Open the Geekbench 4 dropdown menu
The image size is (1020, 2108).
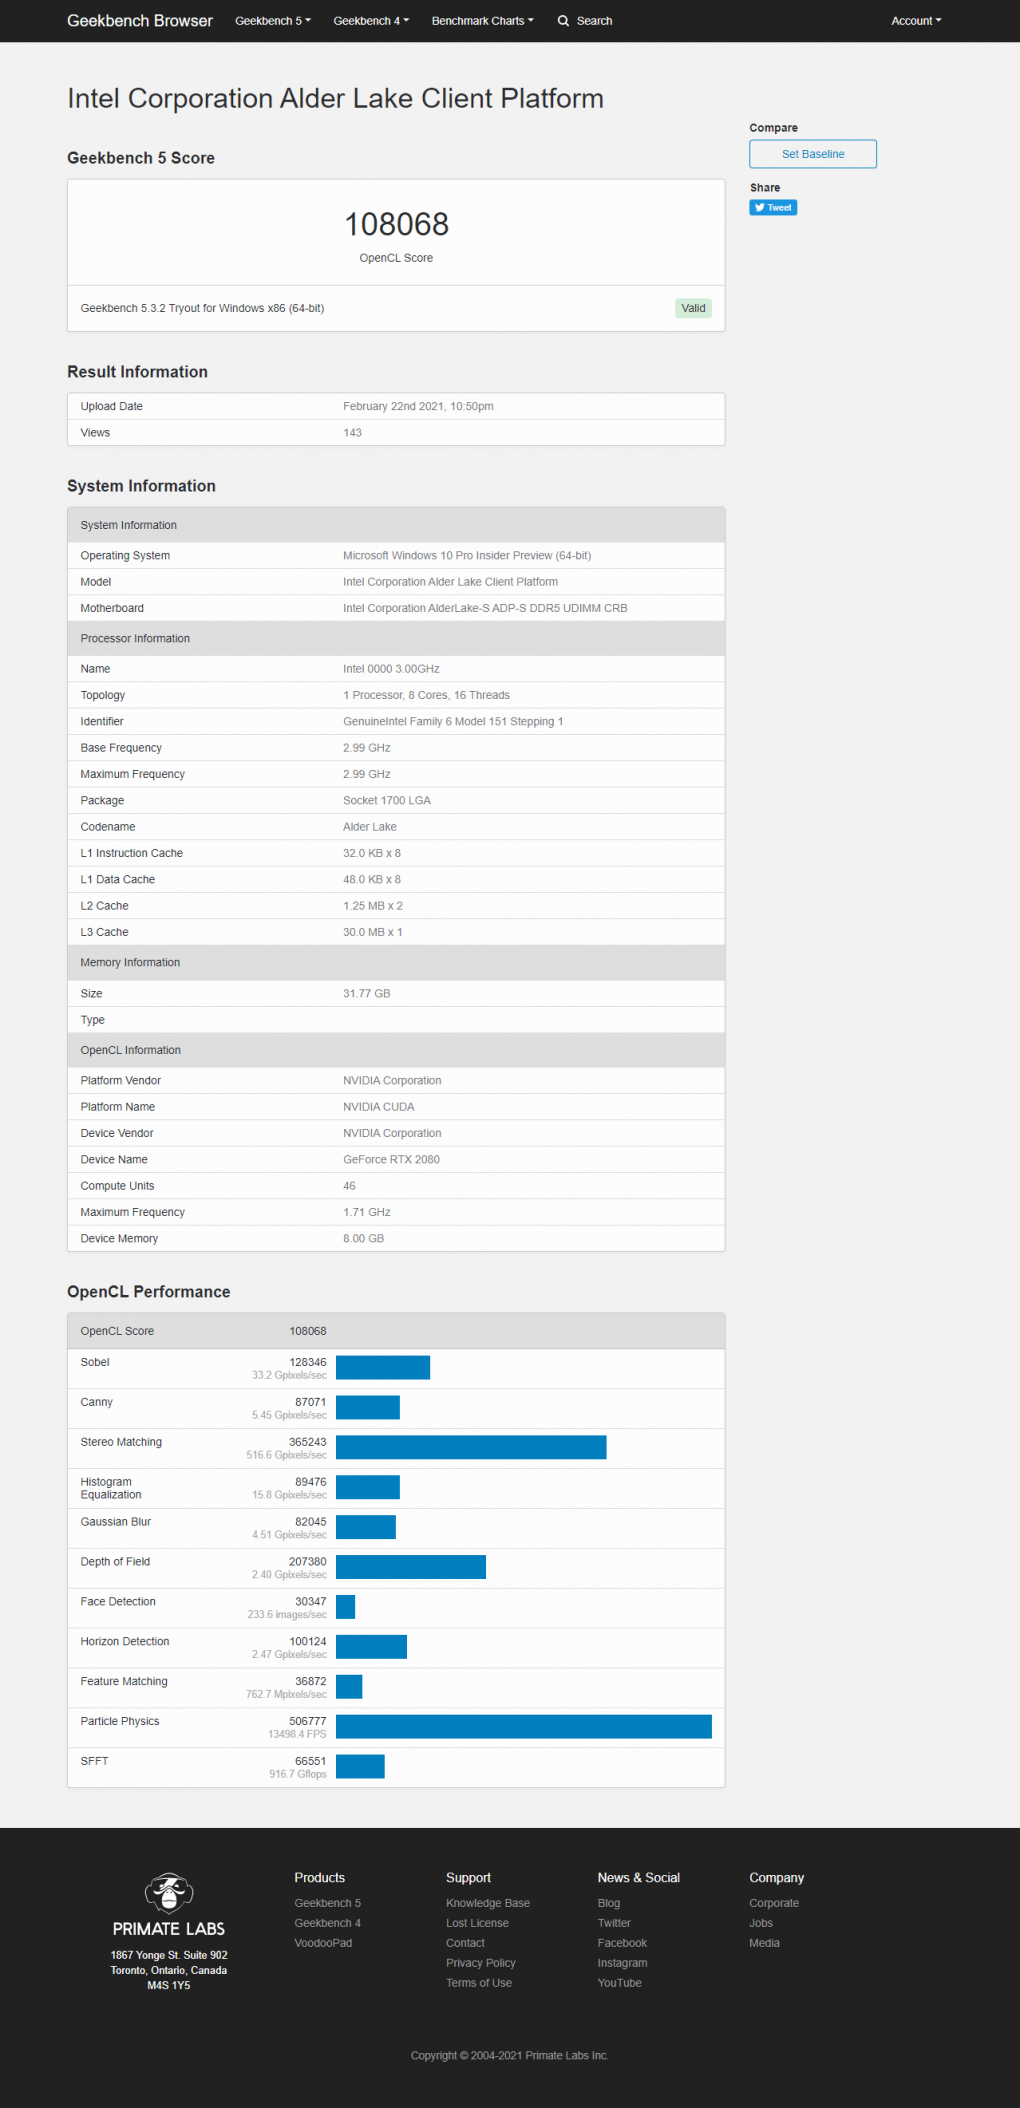tap(371, 21)
